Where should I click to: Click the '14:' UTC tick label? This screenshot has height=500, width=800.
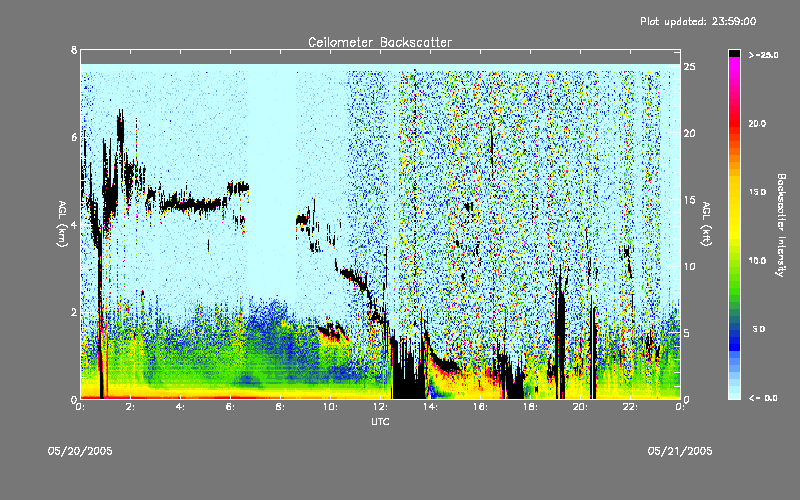430,407
